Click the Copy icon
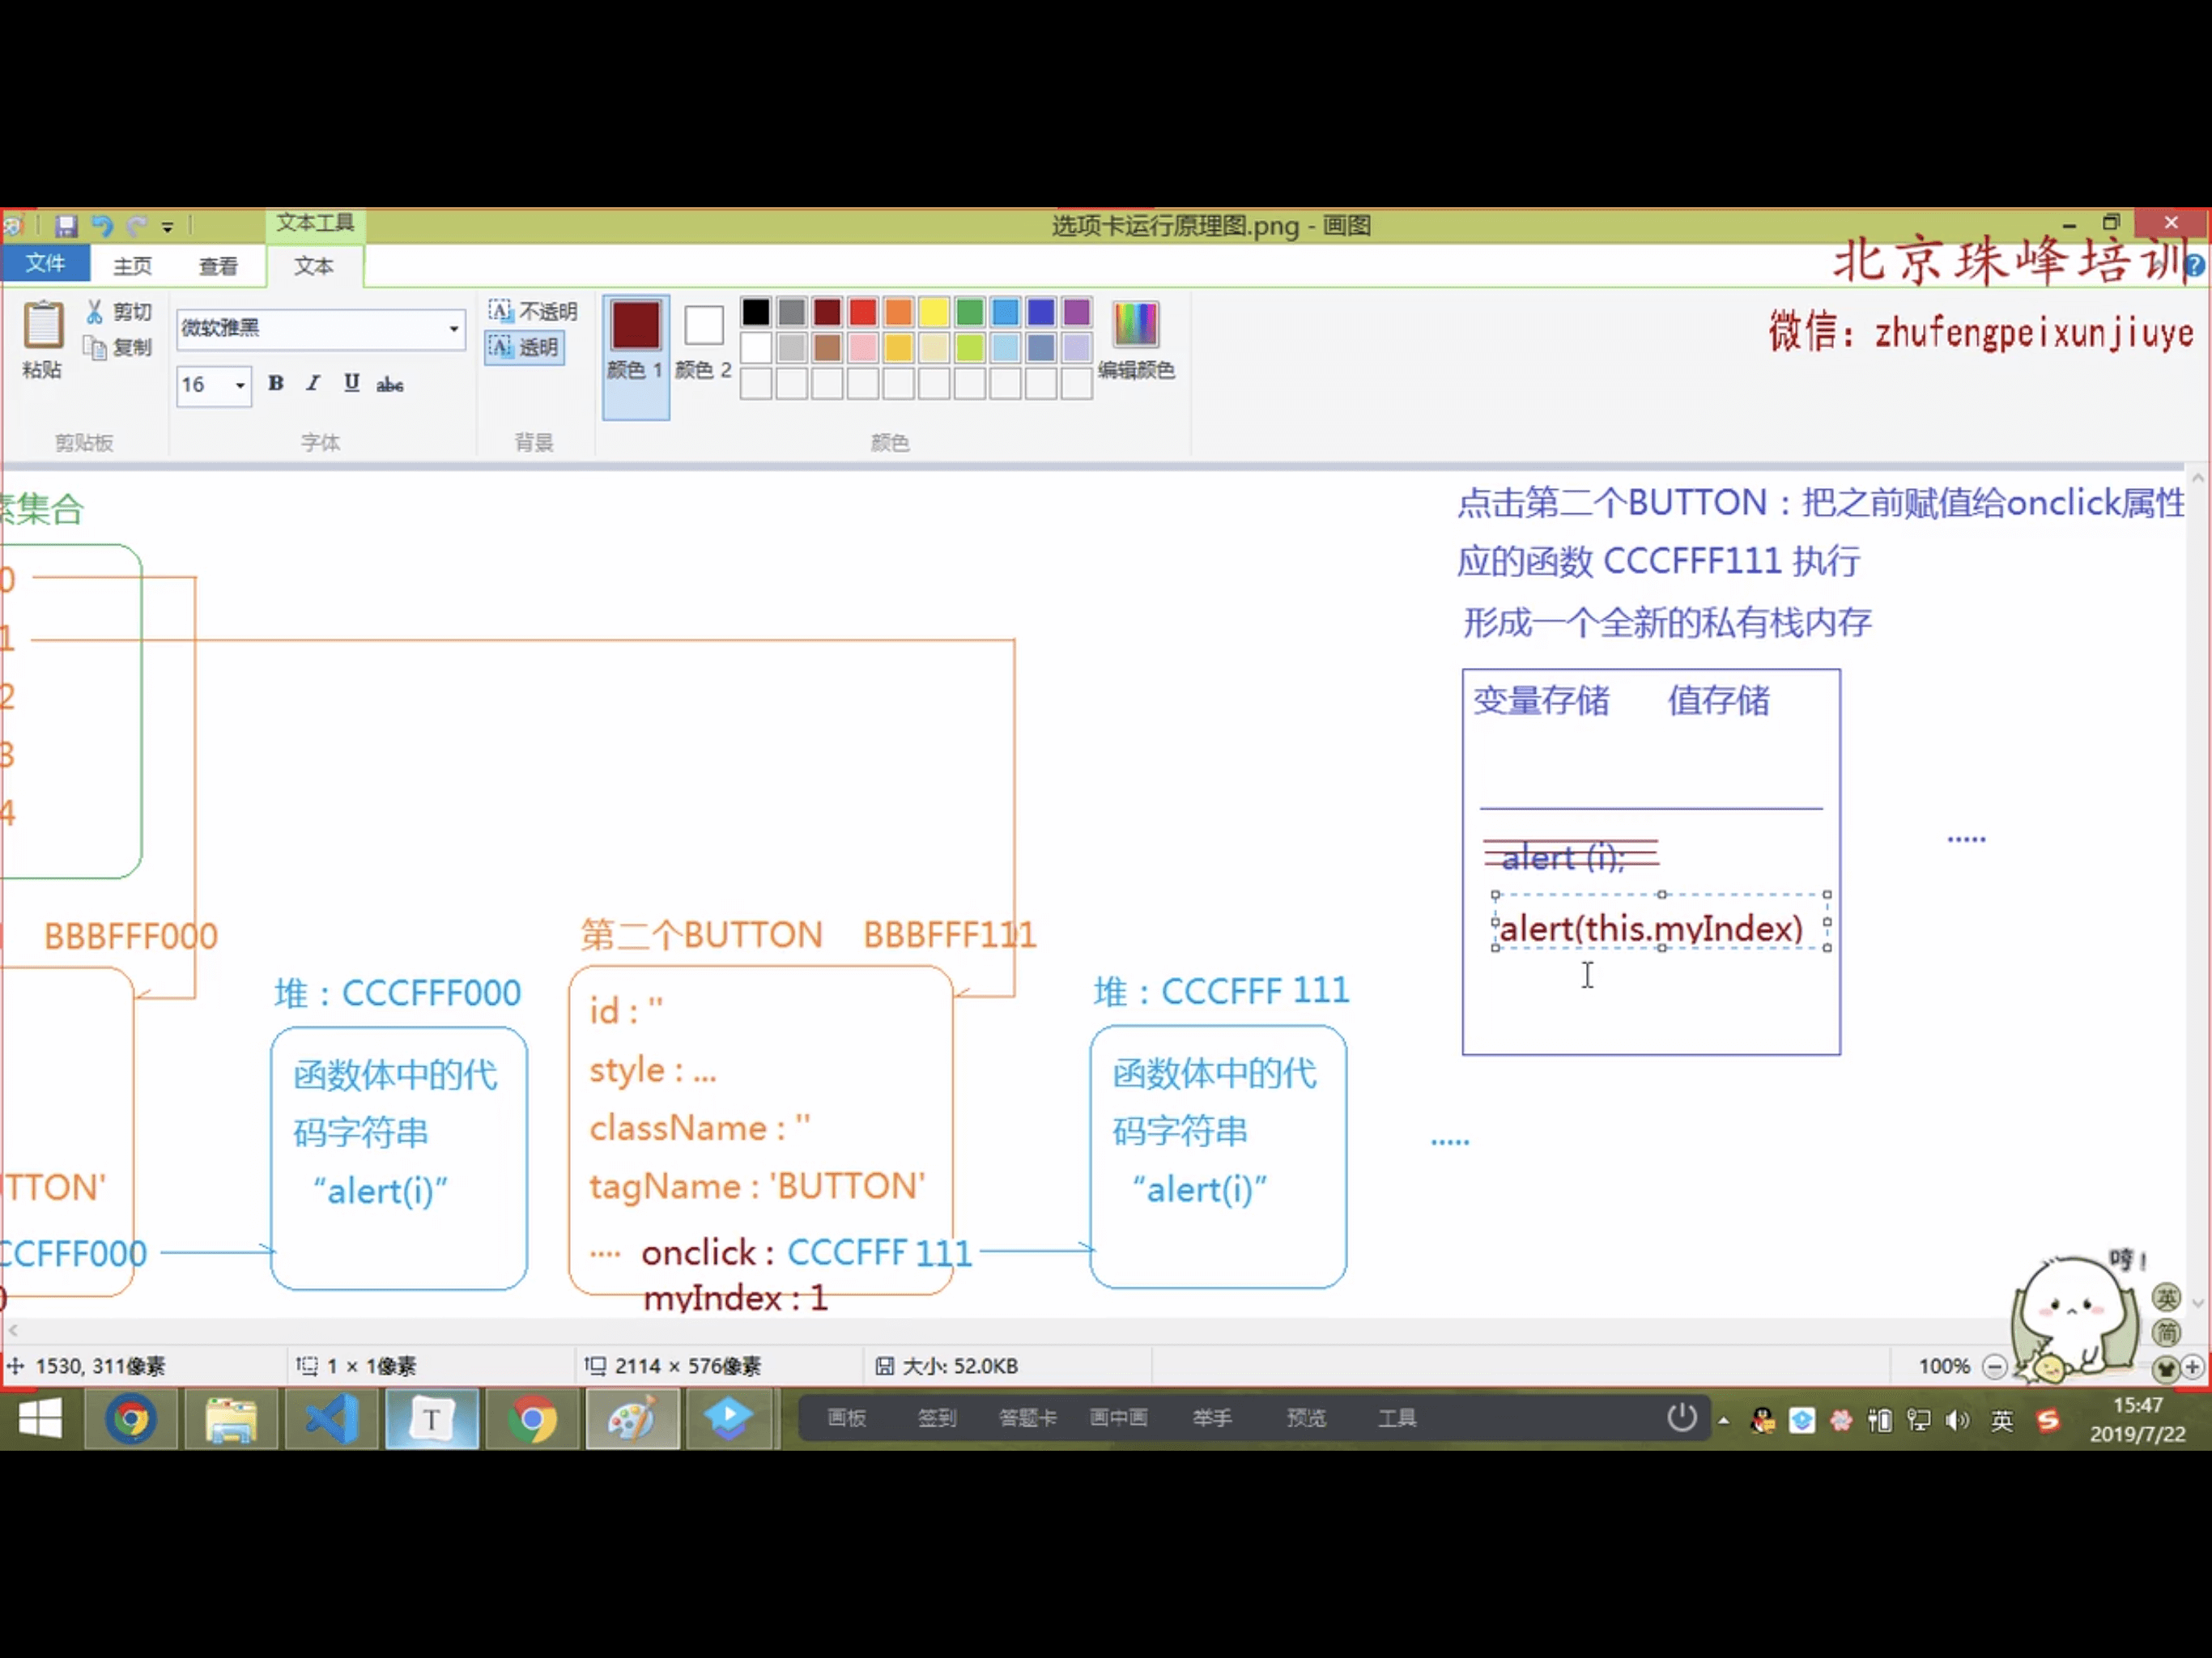2212x1658 pixels. [x=95, y=348]
